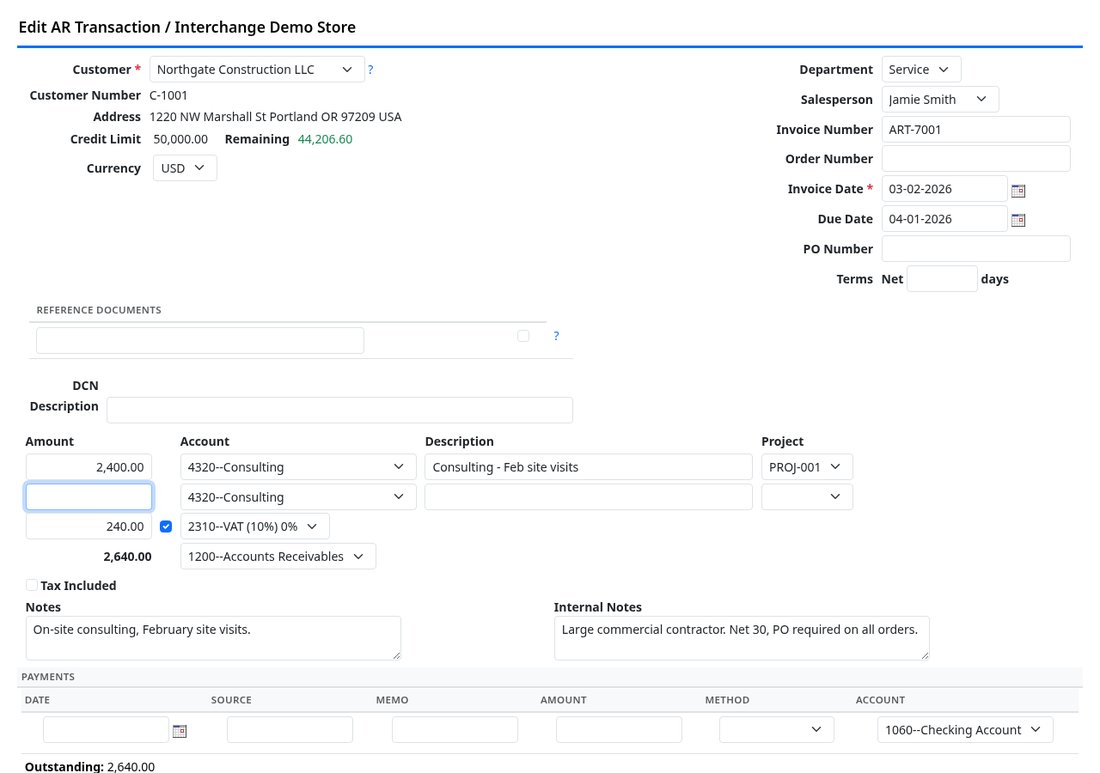Click the Terms Net days input field
The height and width of the screenshot is (773, 1100).
(x=942, y=279)
